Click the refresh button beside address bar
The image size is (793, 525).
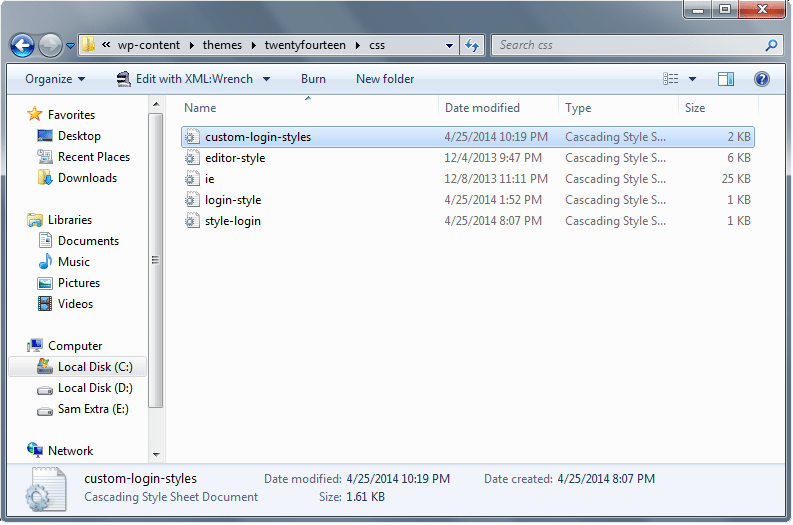(473, 45)
